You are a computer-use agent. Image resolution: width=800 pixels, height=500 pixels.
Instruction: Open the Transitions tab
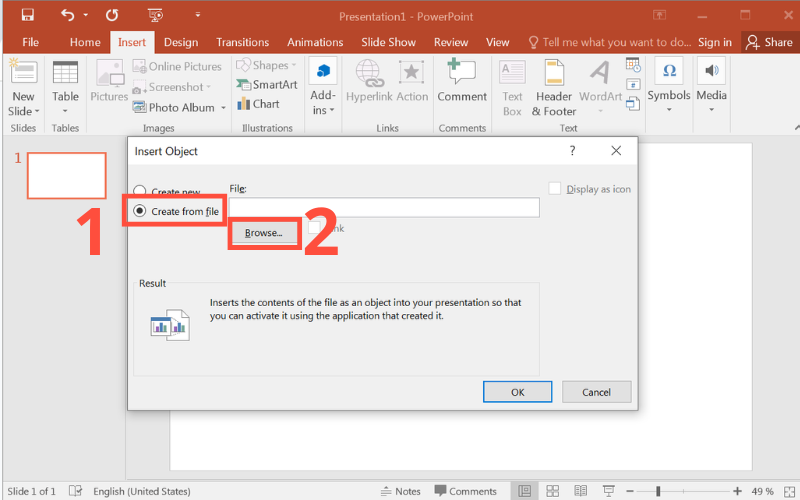click(x=242, y=42)
